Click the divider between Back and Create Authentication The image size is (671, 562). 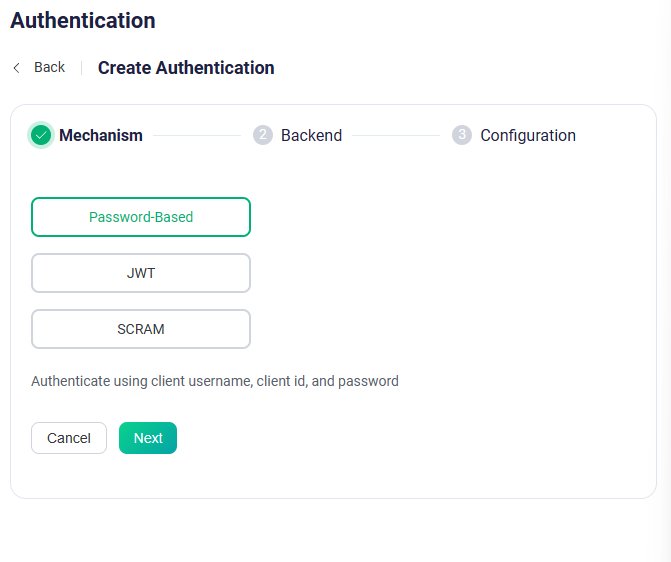click(81, 68)
